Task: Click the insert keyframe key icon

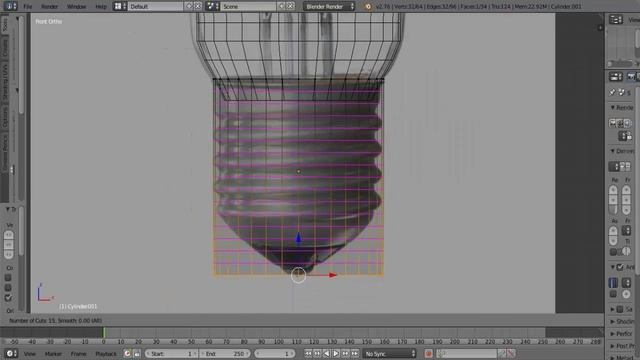Action: (x=502, y=353)
